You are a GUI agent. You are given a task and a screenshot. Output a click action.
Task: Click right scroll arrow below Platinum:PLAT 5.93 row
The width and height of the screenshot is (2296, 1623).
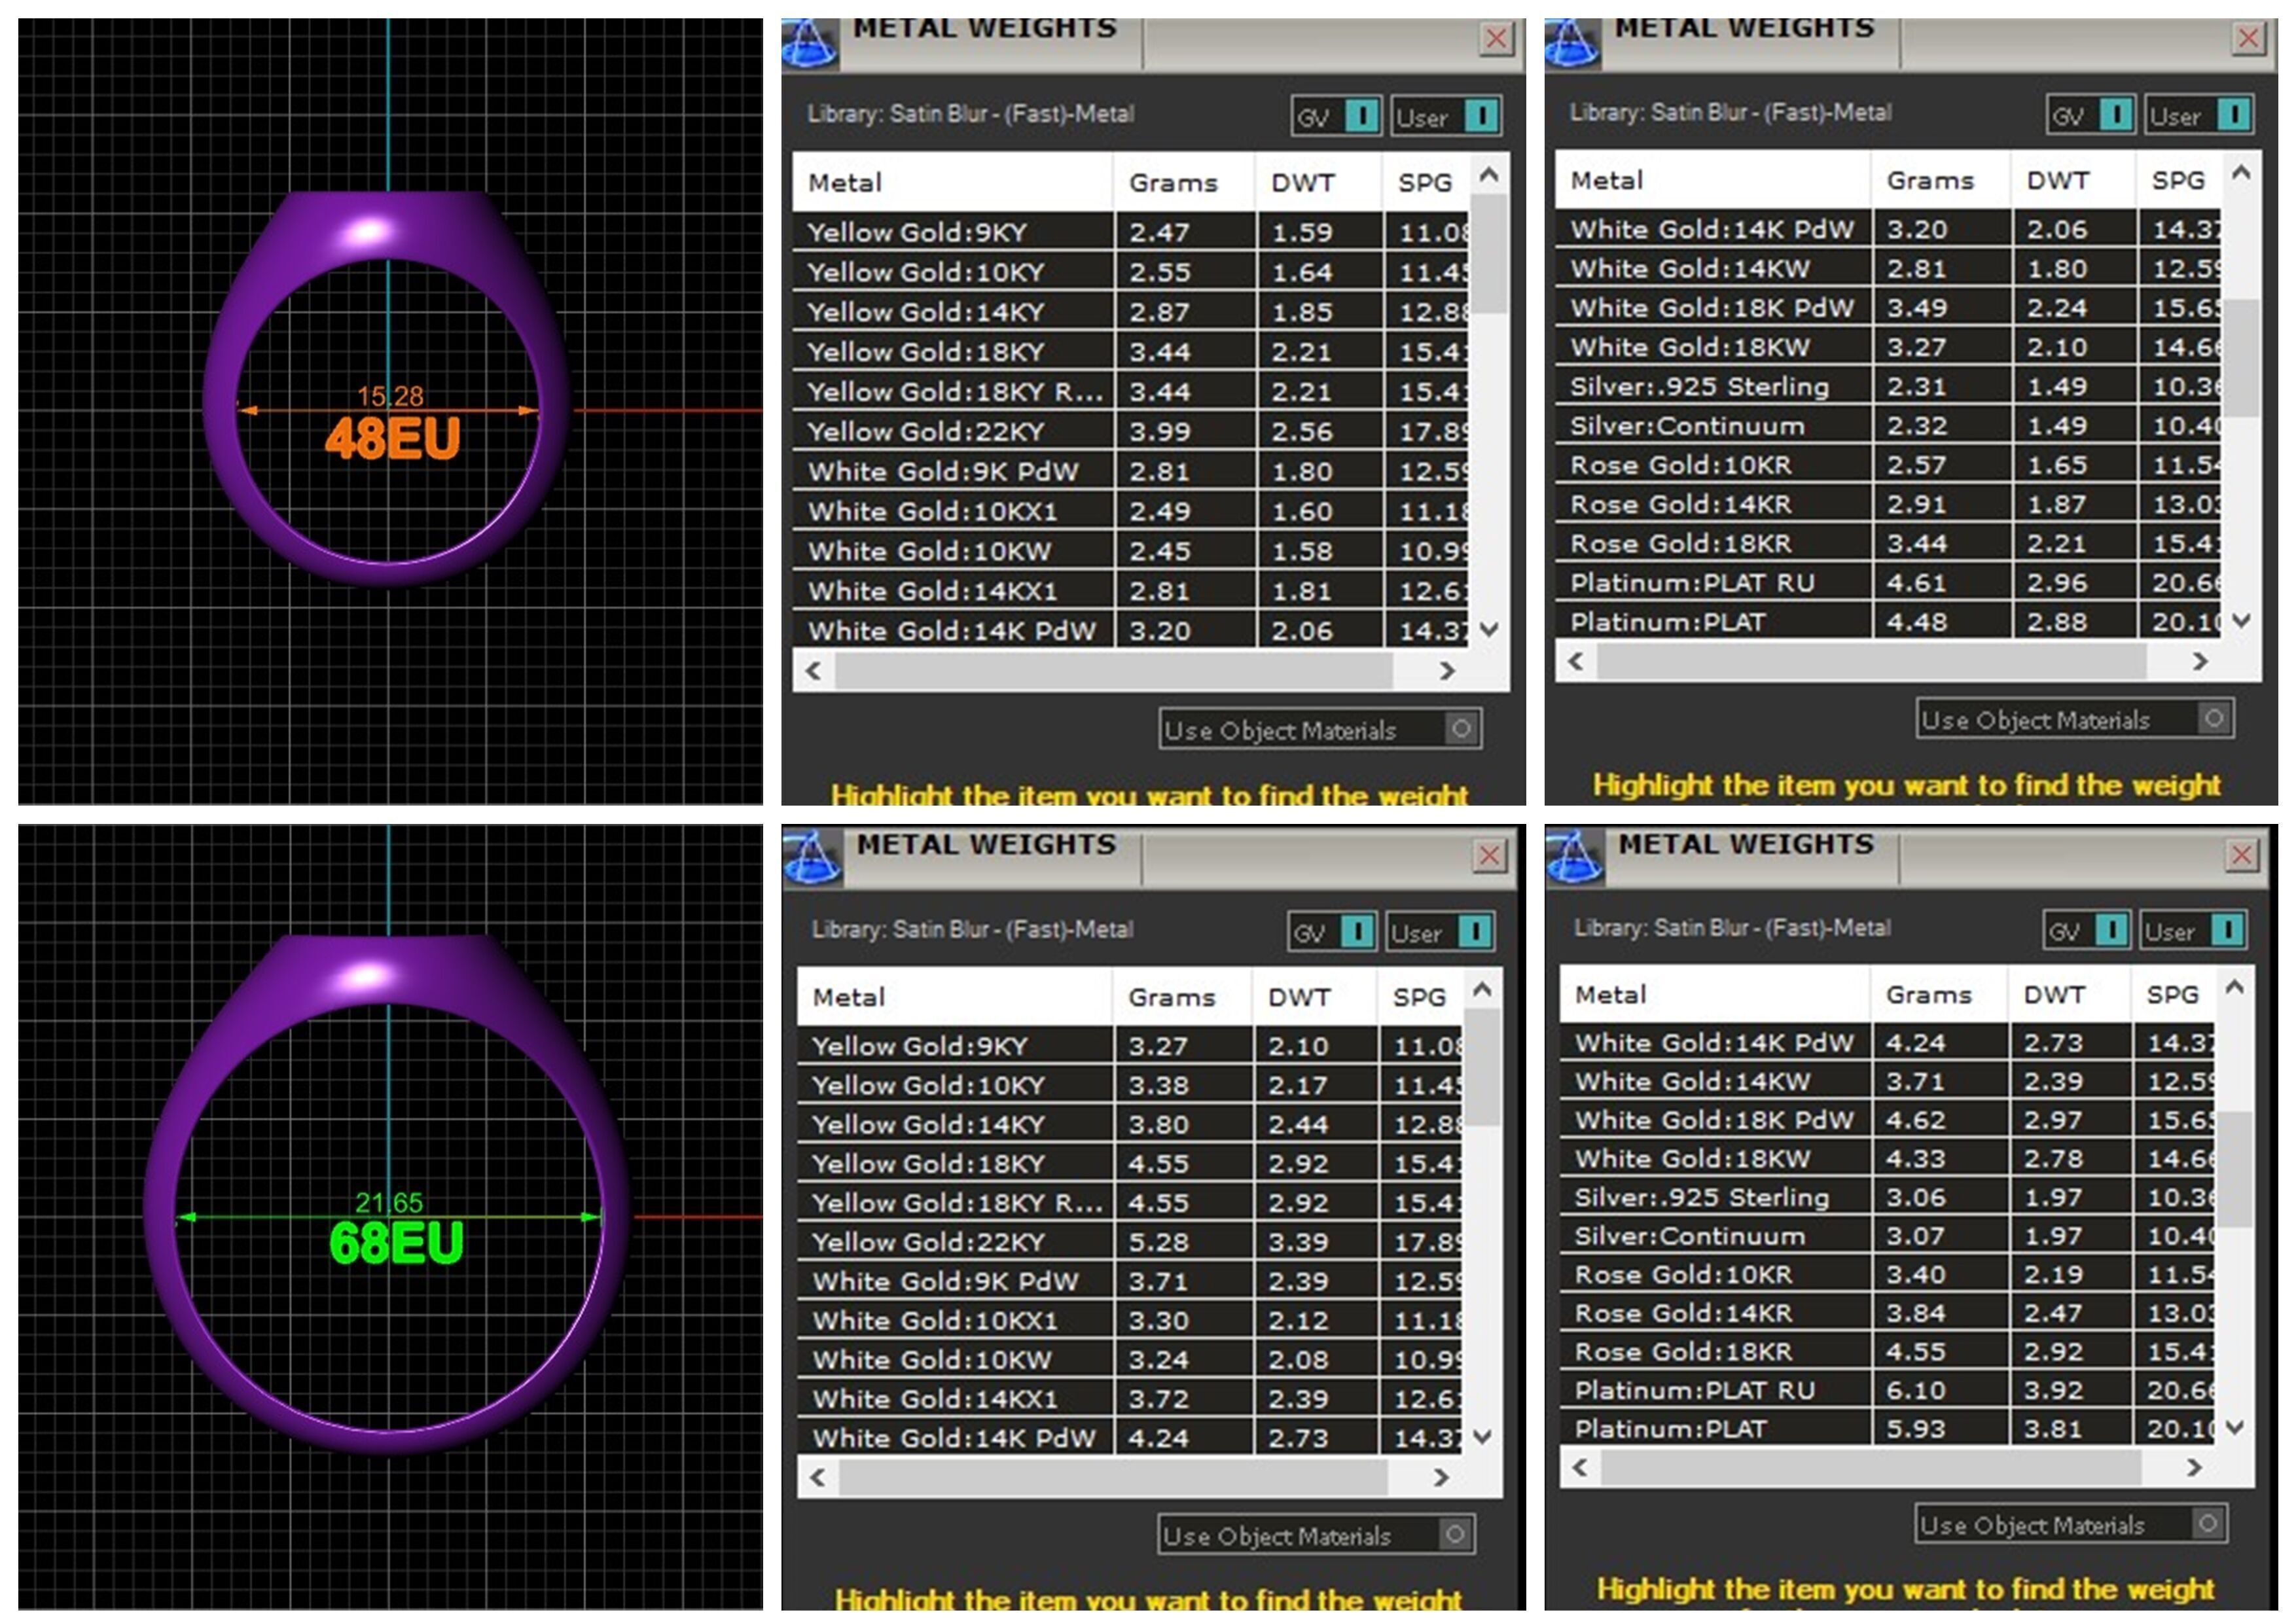coord(2194,1467)
